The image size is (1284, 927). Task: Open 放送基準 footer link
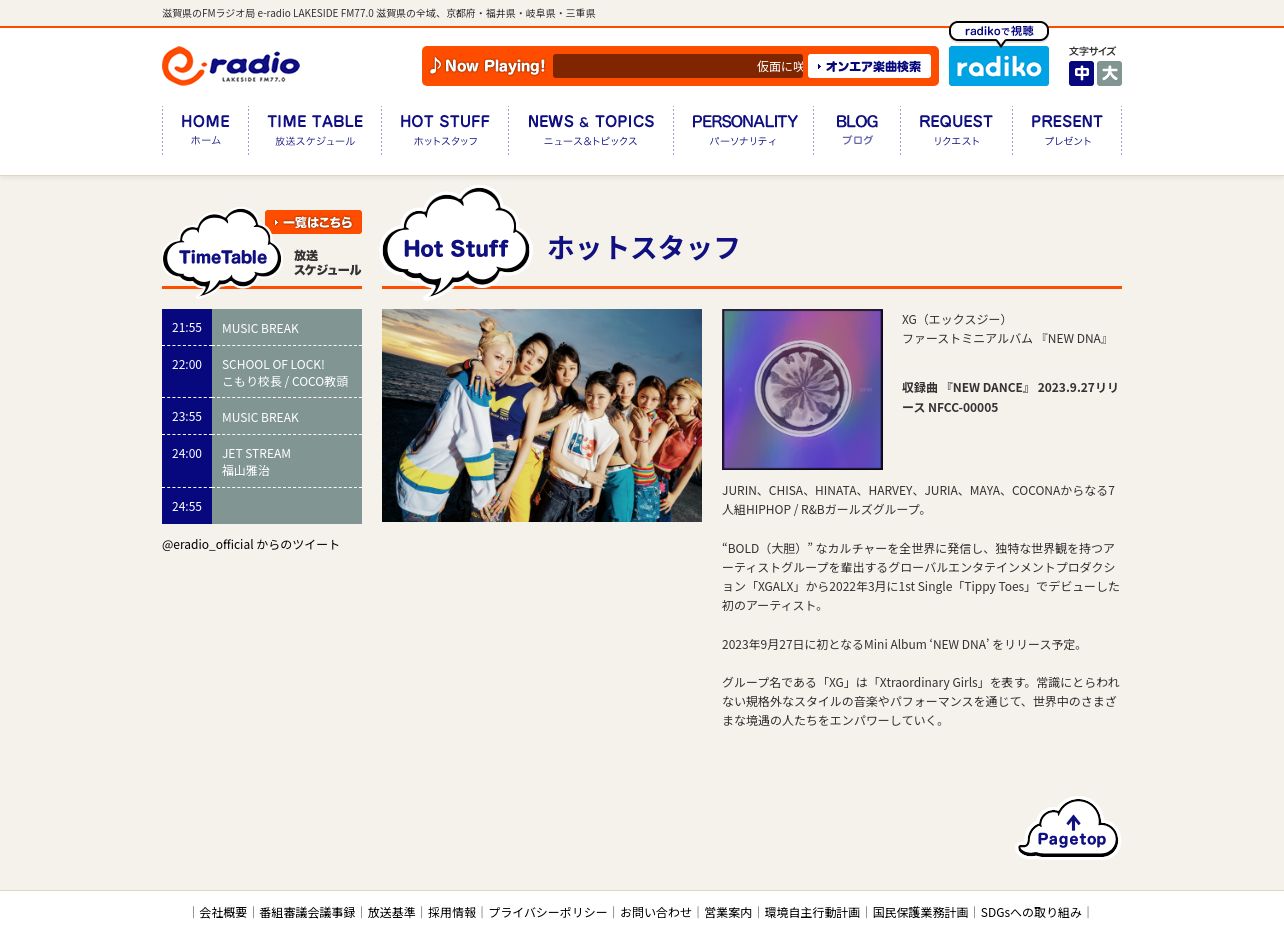391,912
